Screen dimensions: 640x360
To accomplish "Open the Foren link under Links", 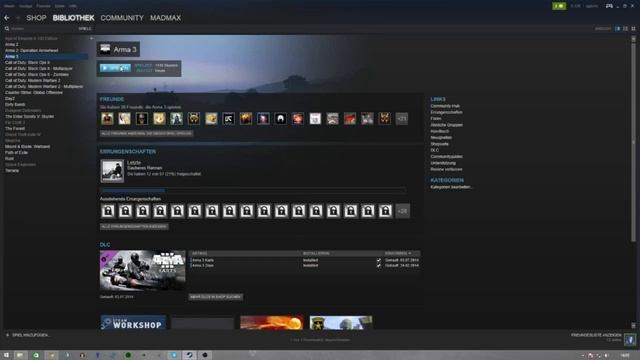I will 436,118.
